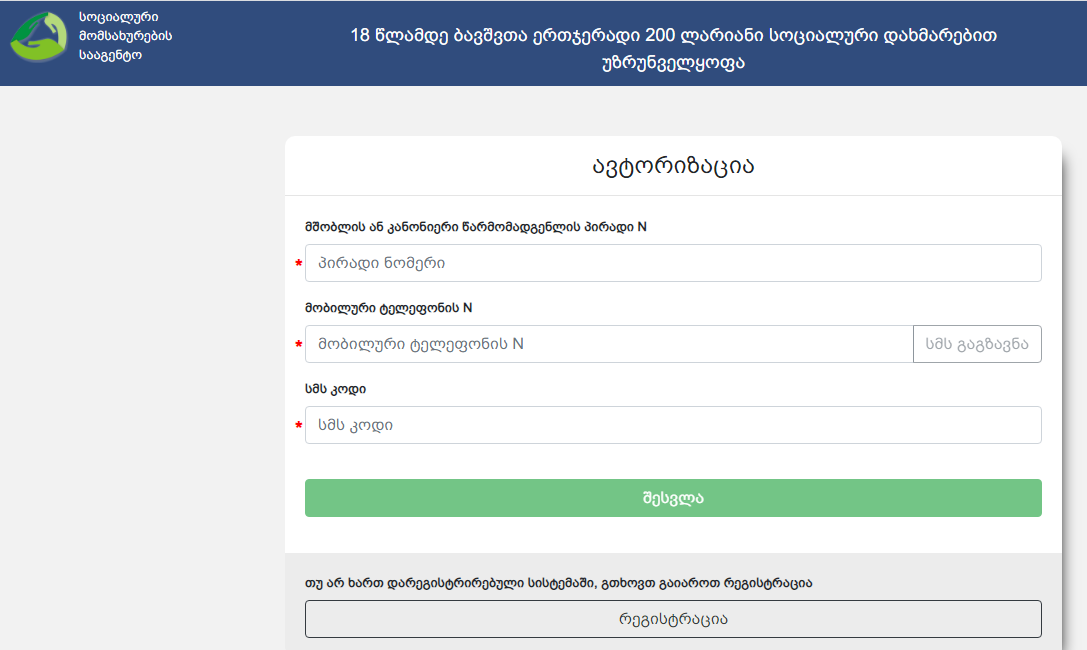This screenshot has height=650, width=1087.
Task: Click the მობილური ტელეფონის N field label
Action: [389, 308]
